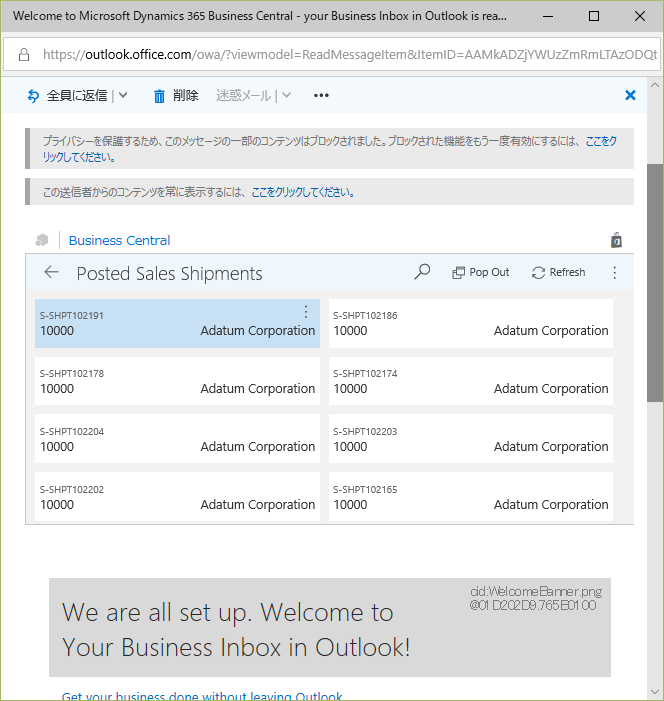Open the vertical ellipsis menu beside Refresh
The width and height of the screenshot is (664, 701).
[615, 272]
